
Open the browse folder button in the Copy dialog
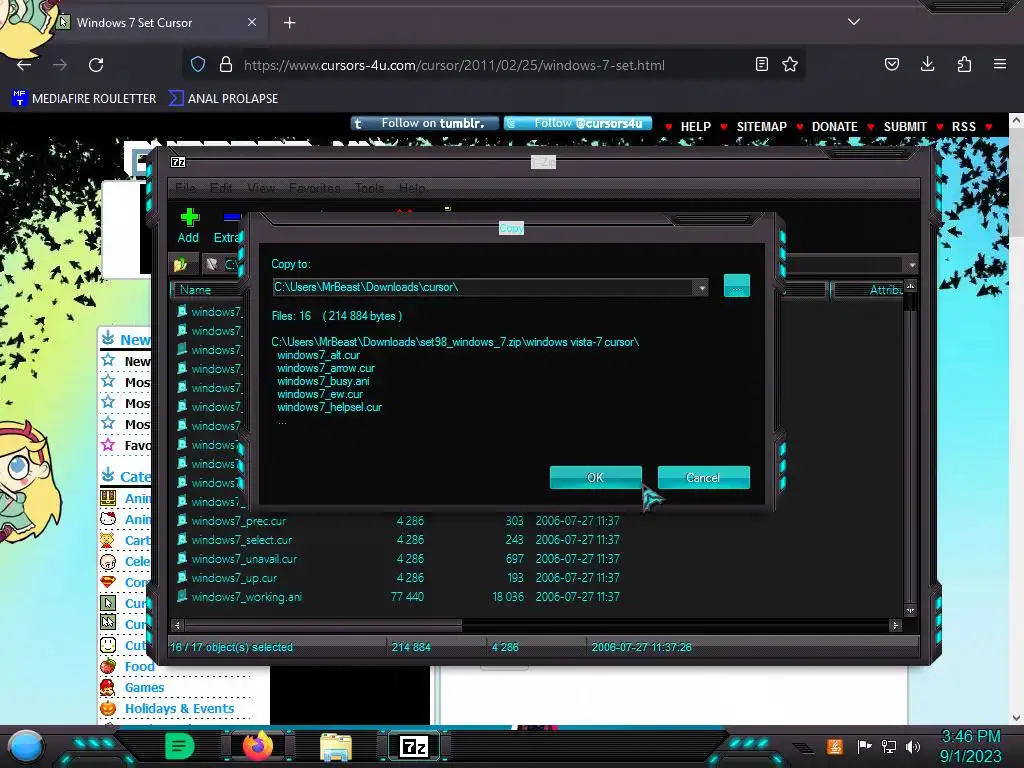coord(737,286)
